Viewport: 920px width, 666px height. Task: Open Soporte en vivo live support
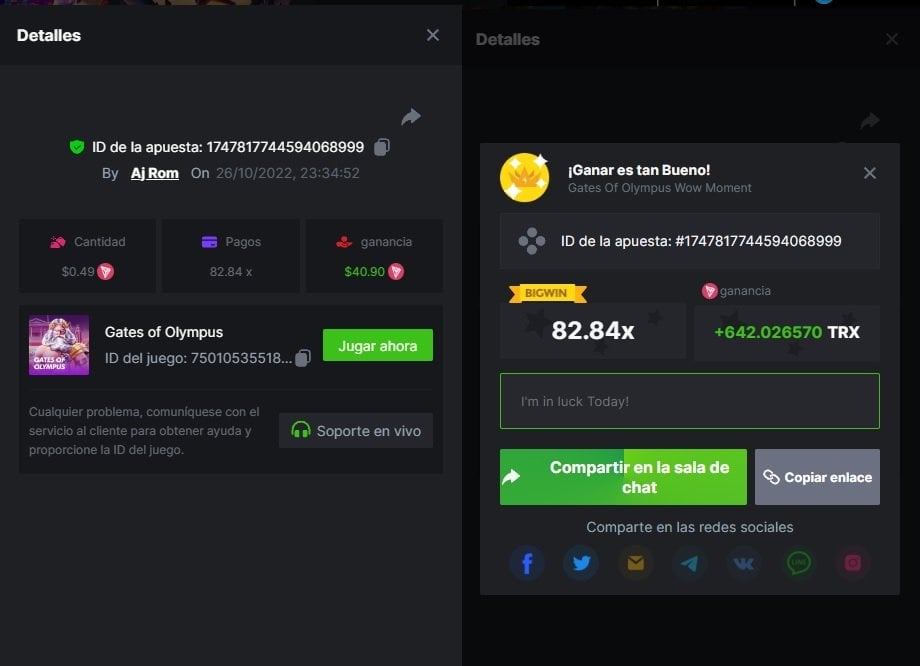[x=356, y=431]
